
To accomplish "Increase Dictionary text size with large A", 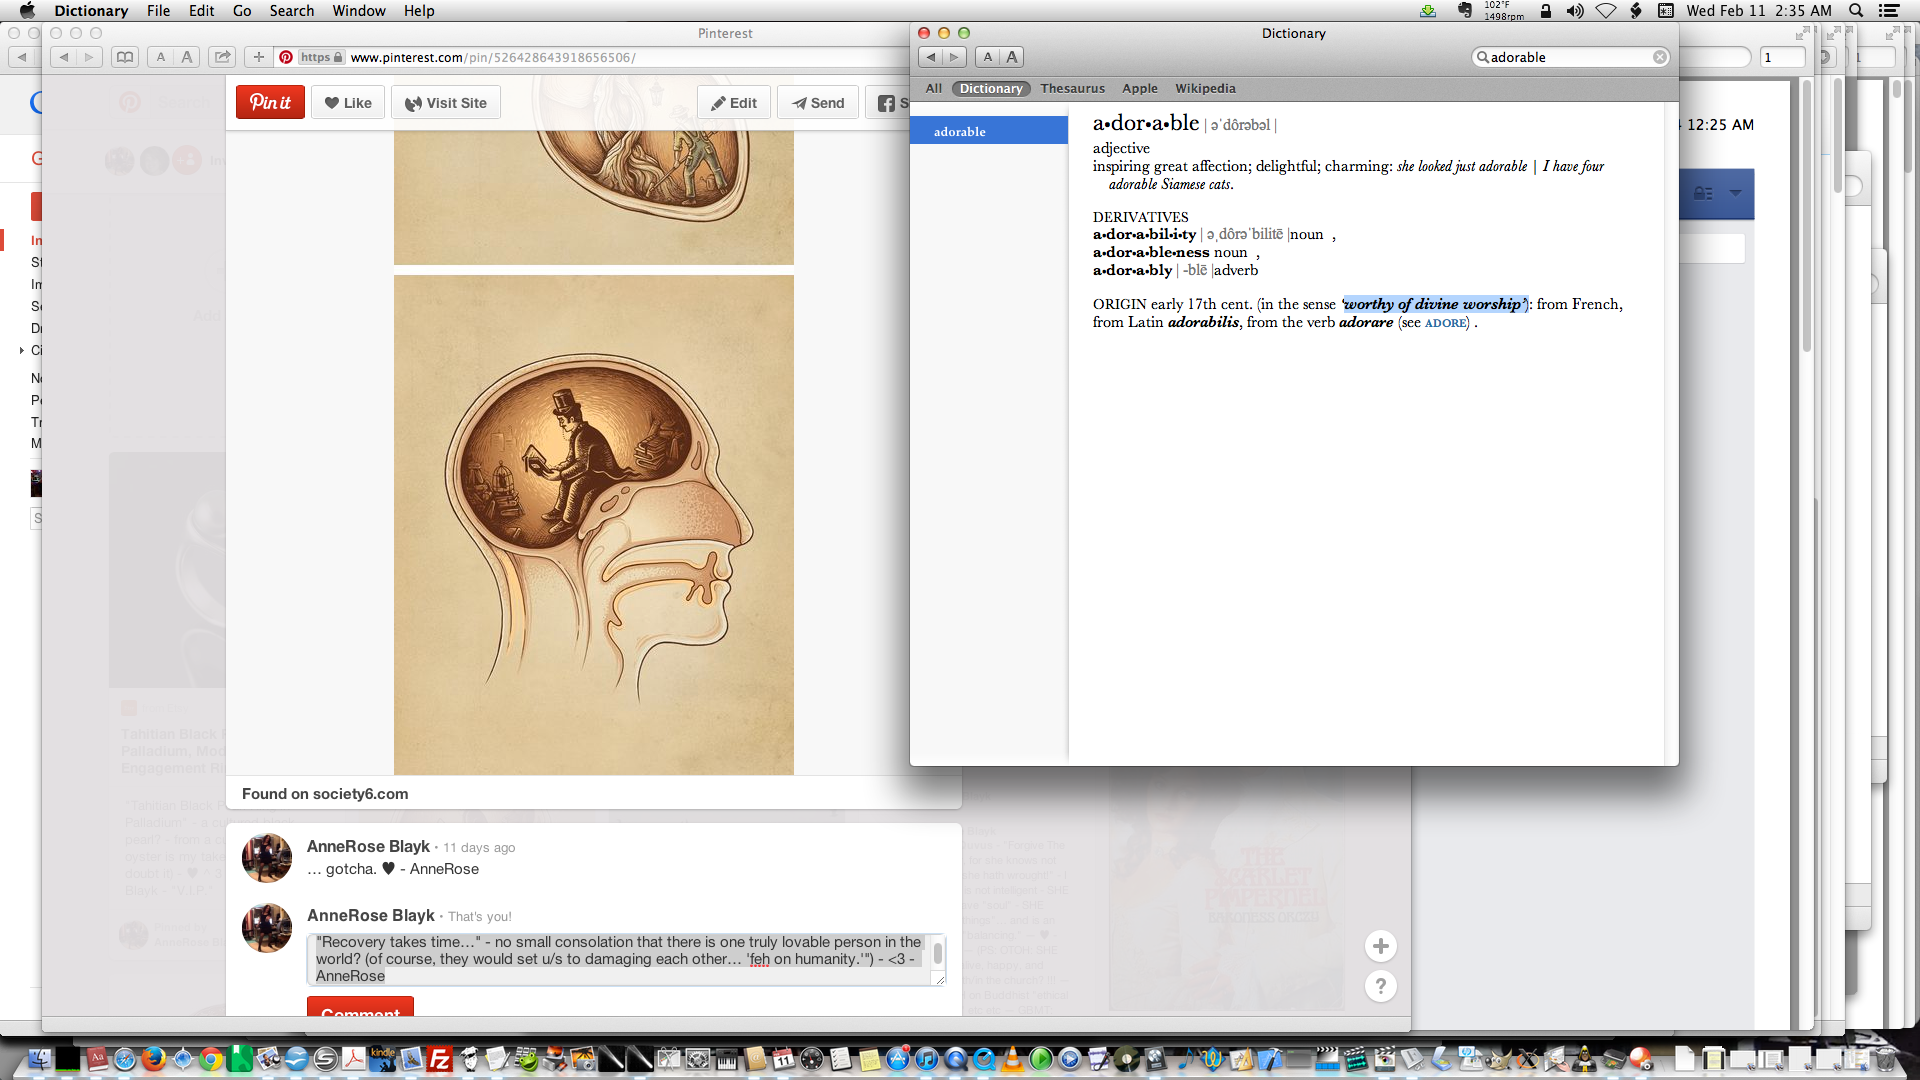I will [x=1012, y=57].
